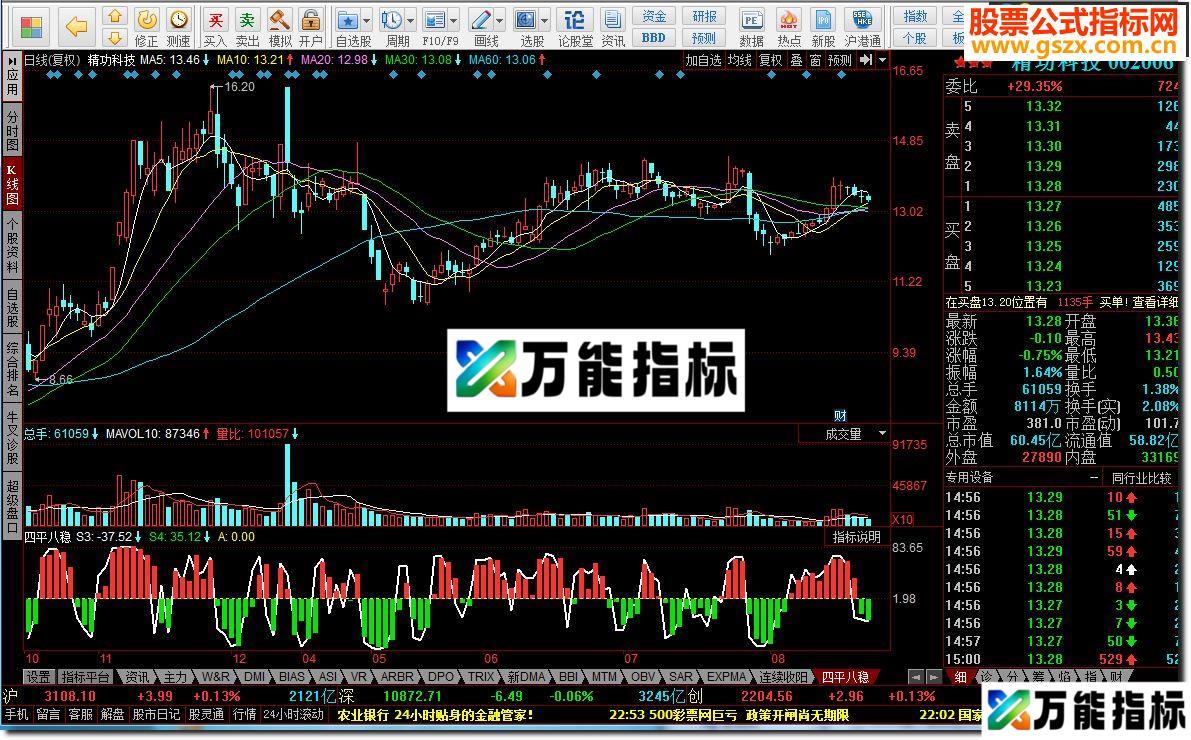Toggle the 叠 overlay option
The width and height of the screenshot is (1191, 740).
coord(796,59)
